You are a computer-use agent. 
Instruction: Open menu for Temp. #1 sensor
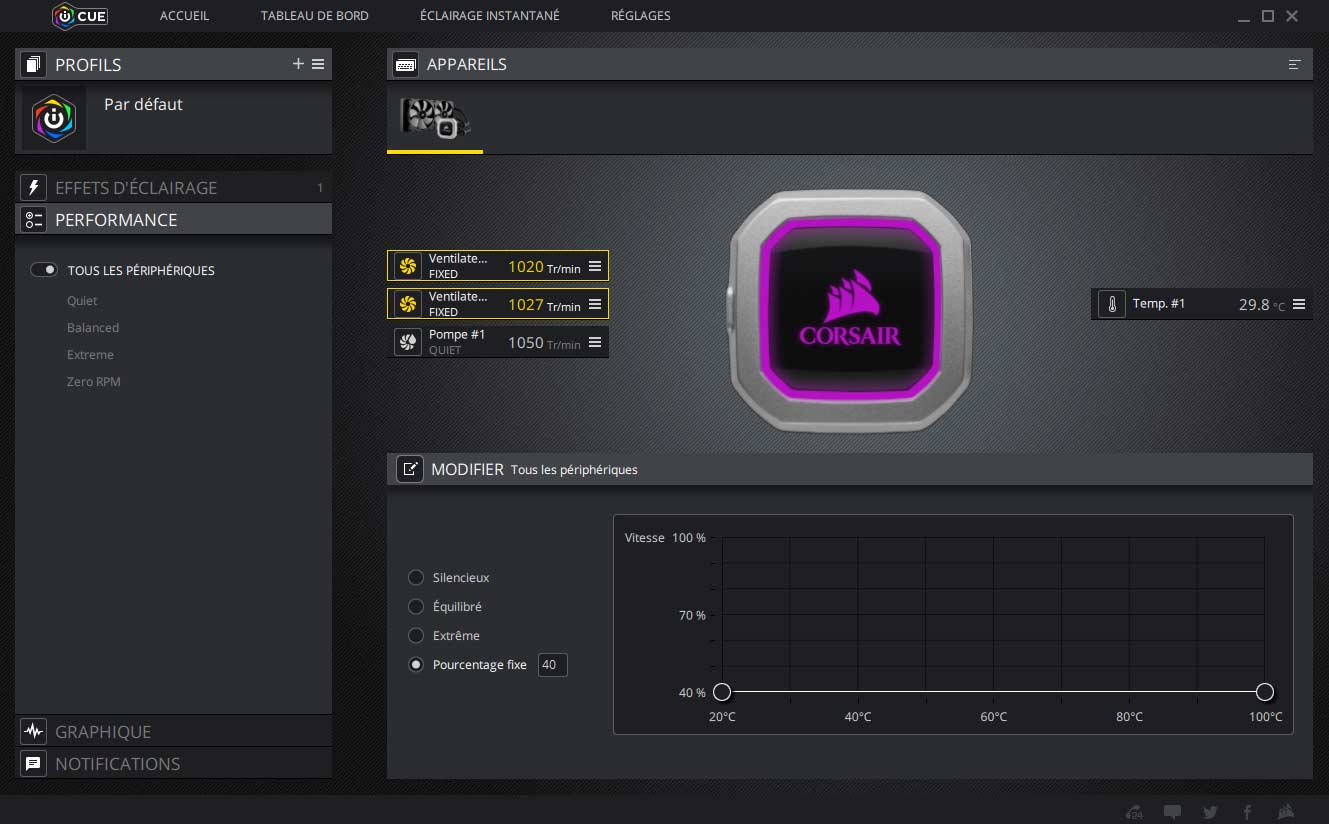tap(1299, 304)
